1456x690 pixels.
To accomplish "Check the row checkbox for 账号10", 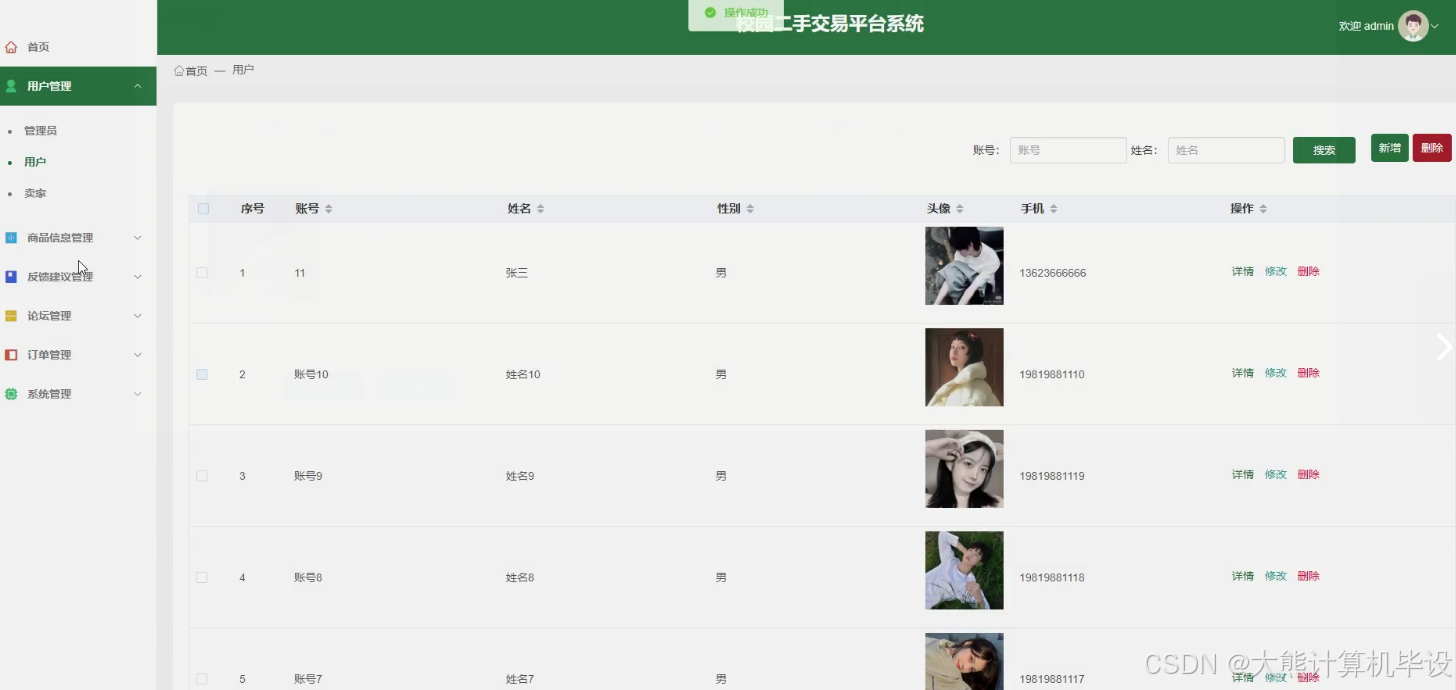I will (x=202, y=375).
